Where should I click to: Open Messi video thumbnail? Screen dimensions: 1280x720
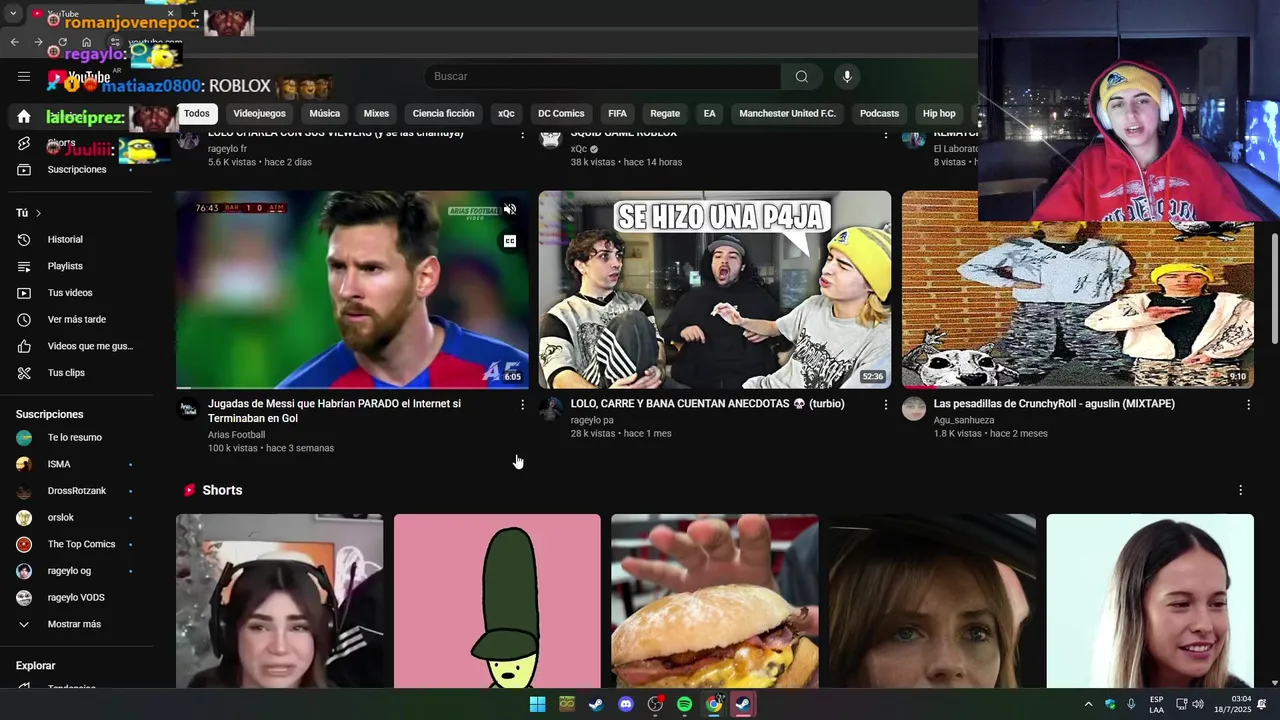(x=352, y=290)
